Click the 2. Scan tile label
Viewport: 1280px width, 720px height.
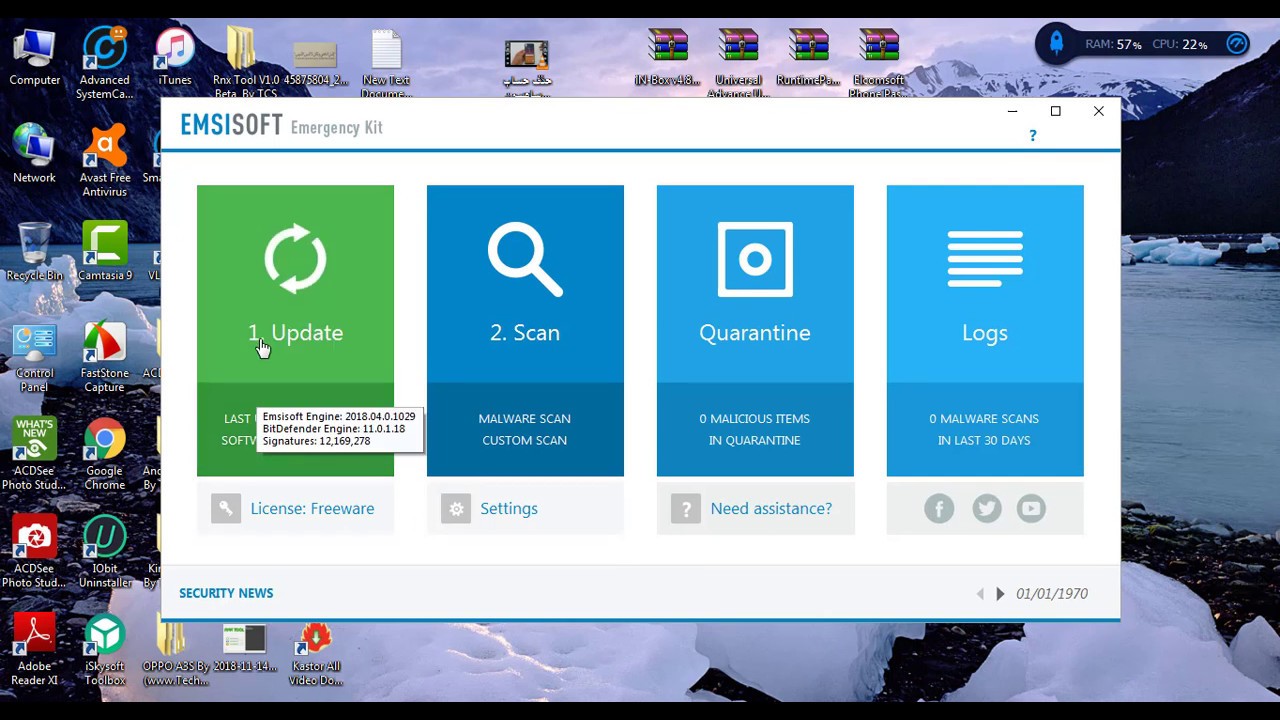pyautogui.click(x=525, y=333)
